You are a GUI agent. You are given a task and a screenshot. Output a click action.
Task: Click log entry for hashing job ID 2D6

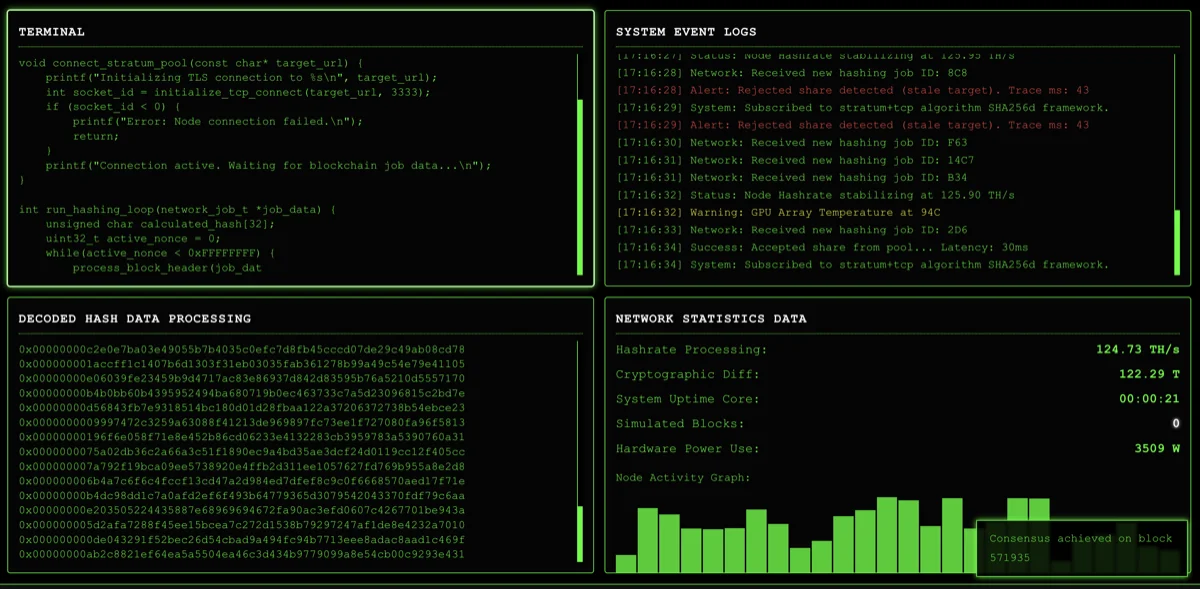pos(792,230)
